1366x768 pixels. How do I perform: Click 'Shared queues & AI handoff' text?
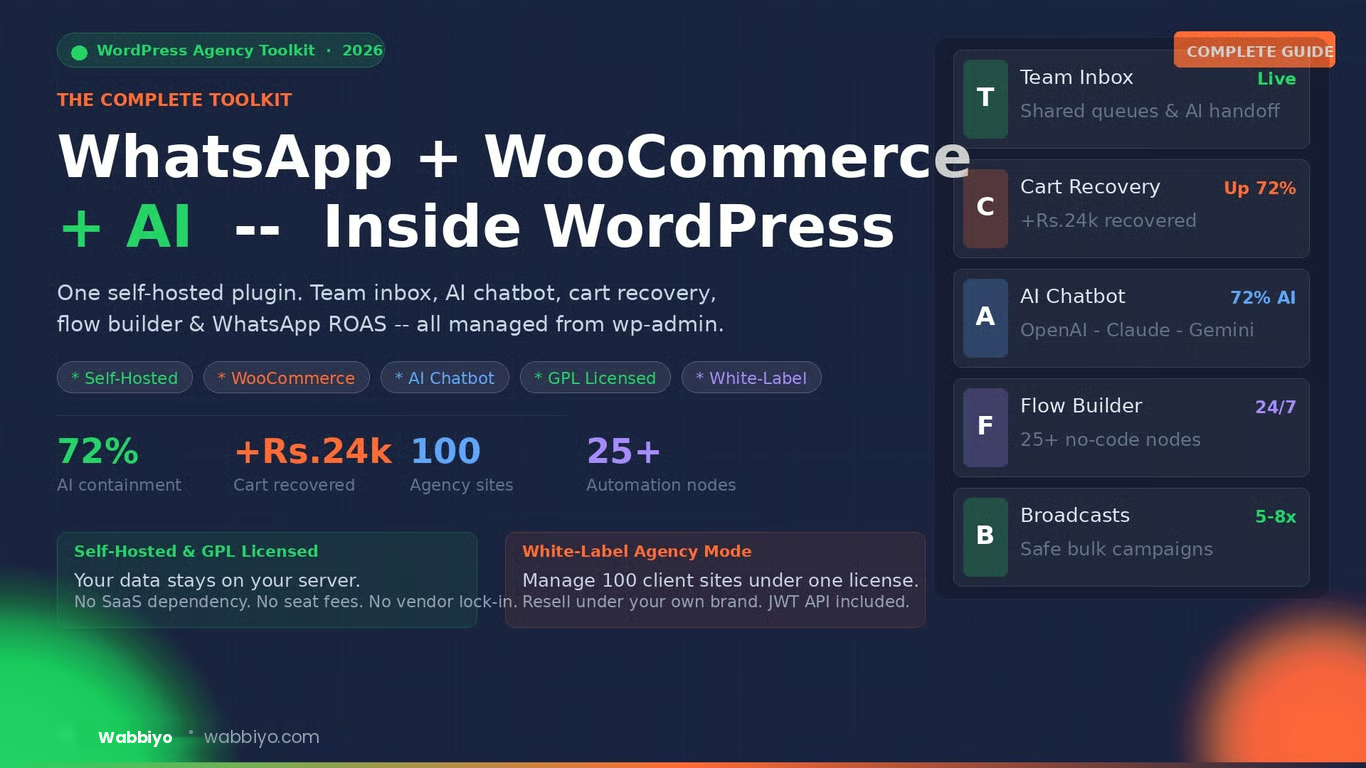click(x=1150, y=111)
